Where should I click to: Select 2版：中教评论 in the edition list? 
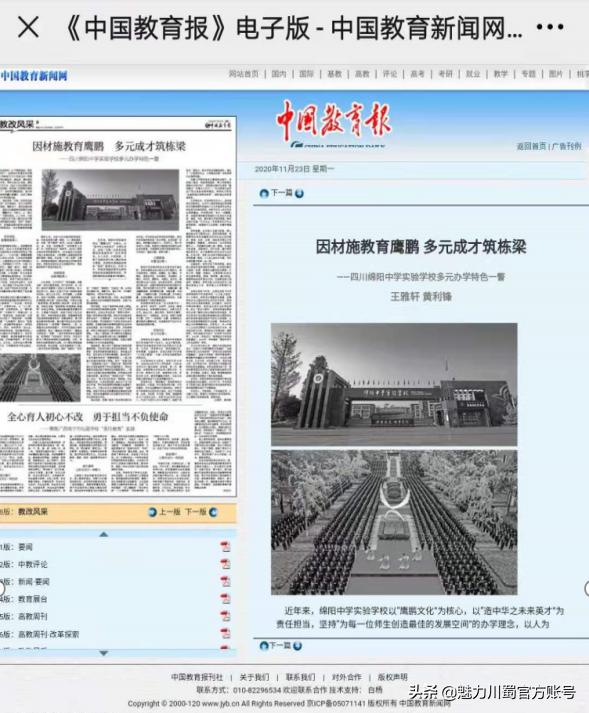tap(24, 564)
